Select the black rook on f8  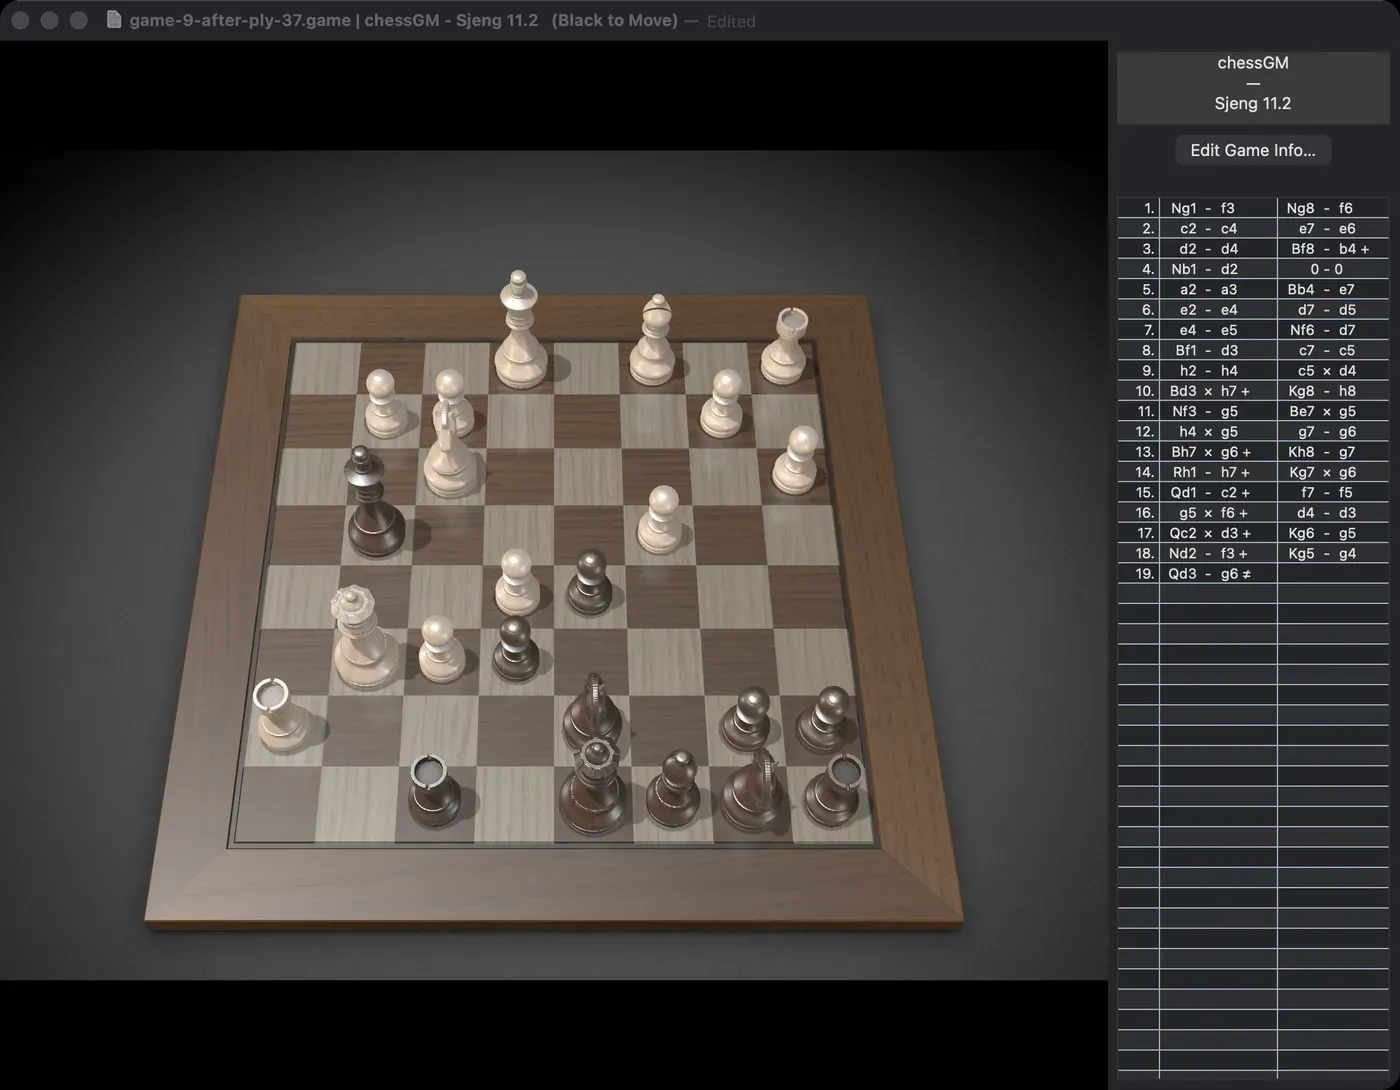click(435, 790)
